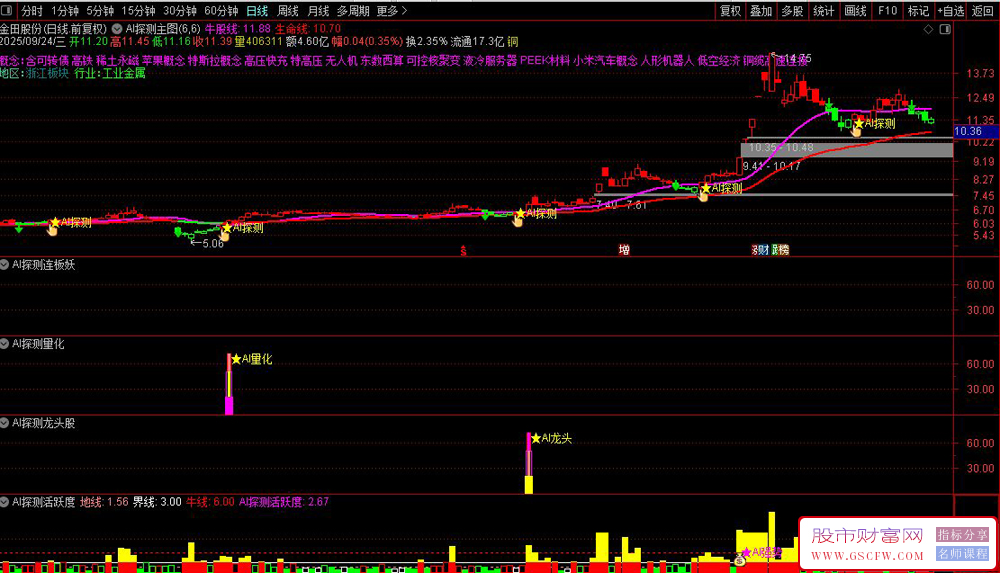Select the 日线 daily tab

pyautogui.click(x=257, y=11)
